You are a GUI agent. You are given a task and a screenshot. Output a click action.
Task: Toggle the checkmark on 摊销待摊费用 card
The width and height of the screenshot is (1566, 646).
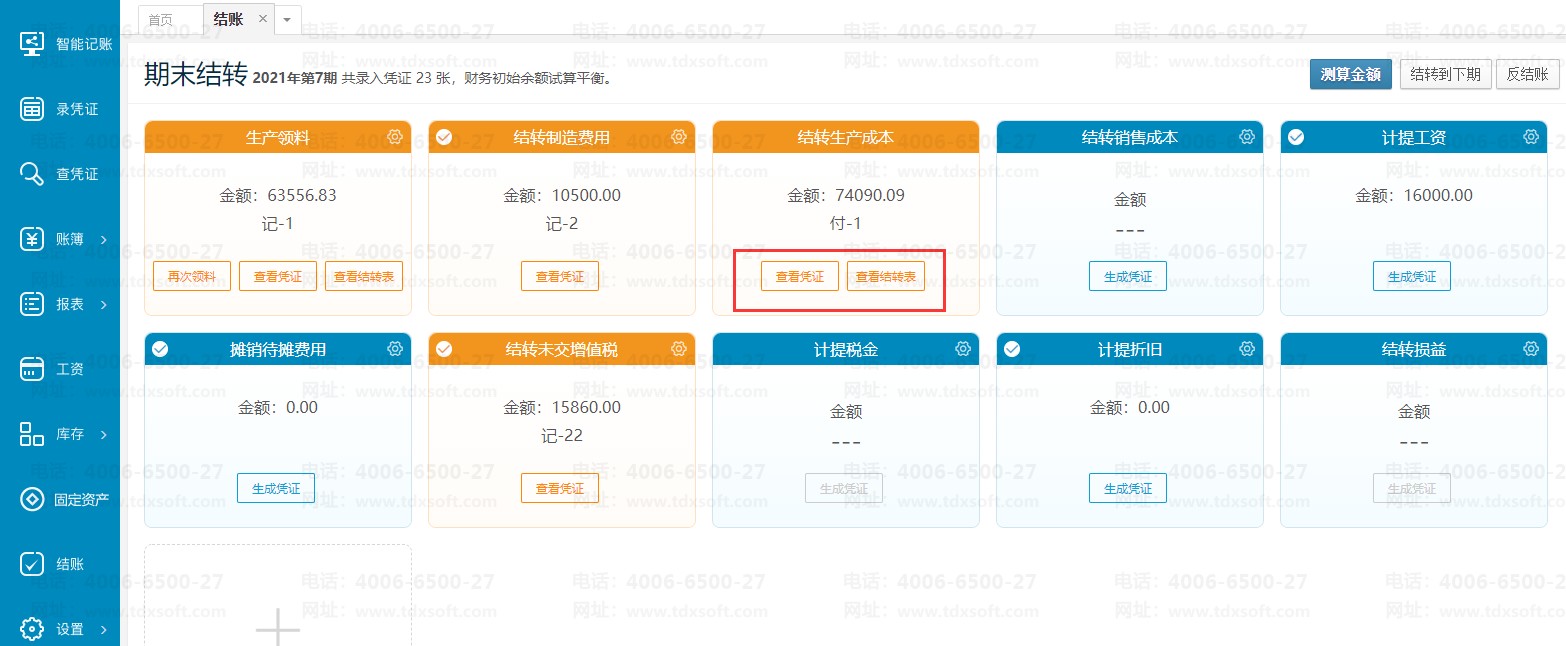(x=160, y=349)
